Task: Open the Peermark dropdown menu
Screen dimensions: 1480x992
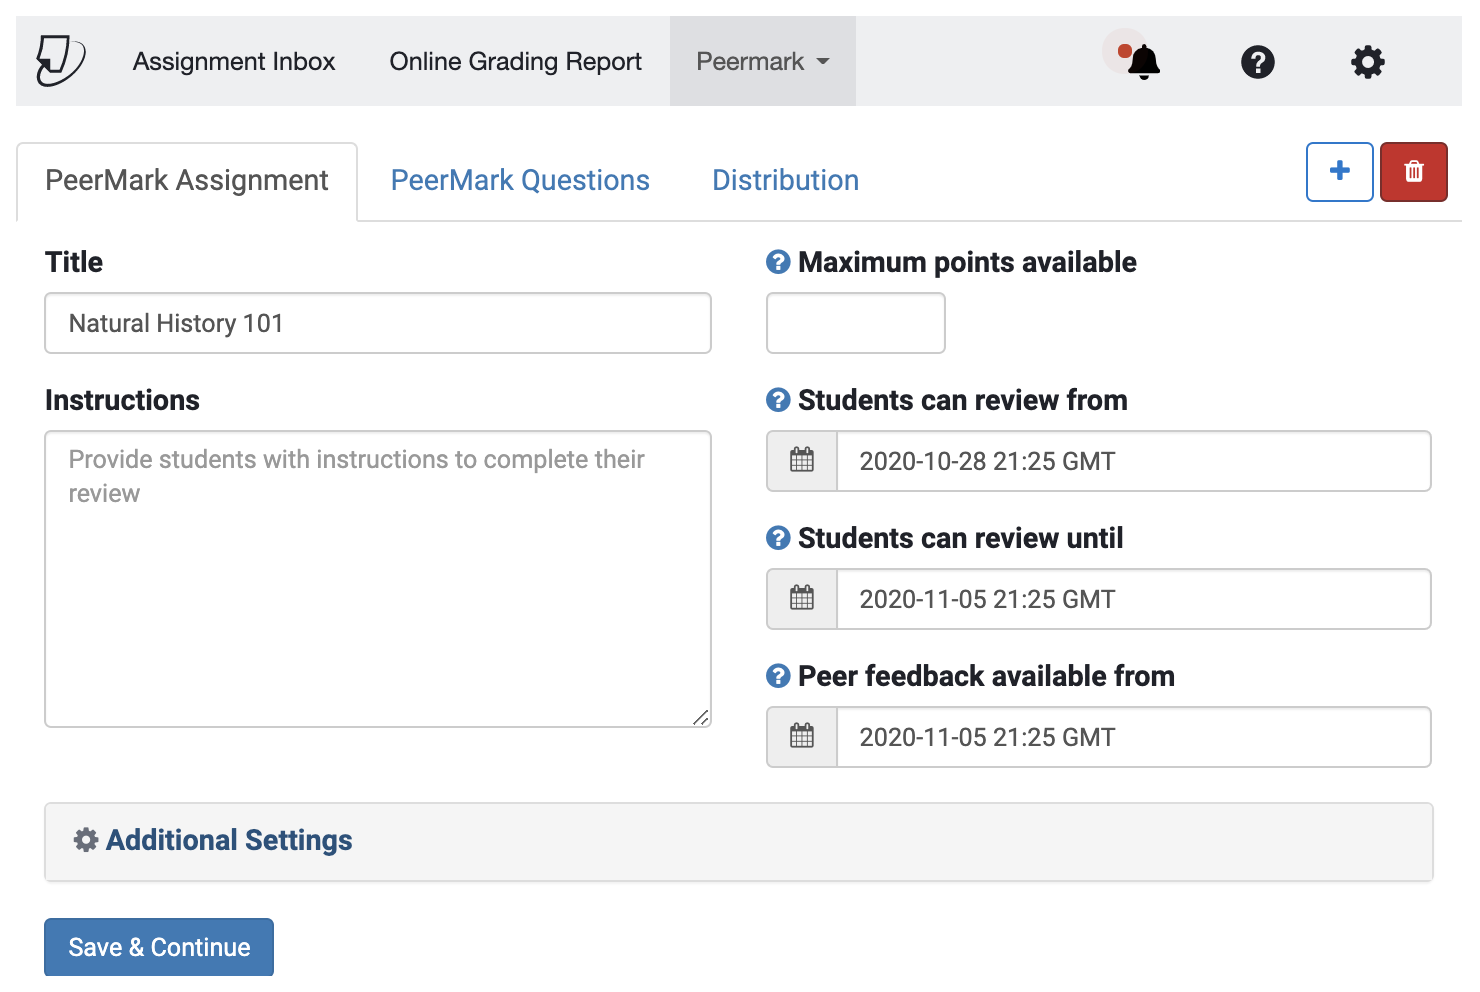Action: (763, 61)
